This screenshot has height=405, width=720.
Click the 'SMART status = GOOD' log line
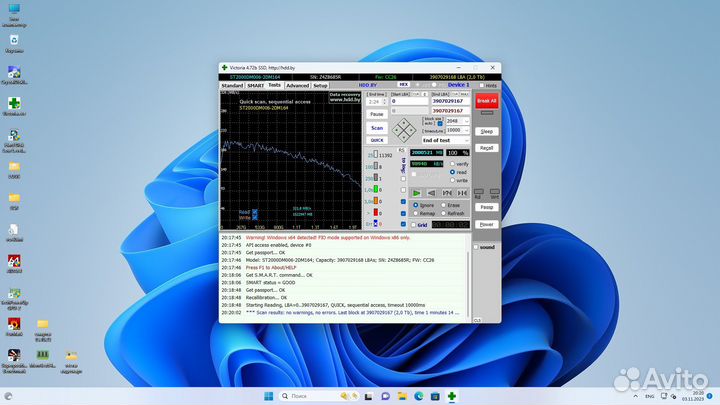click(x=270, y=282)
